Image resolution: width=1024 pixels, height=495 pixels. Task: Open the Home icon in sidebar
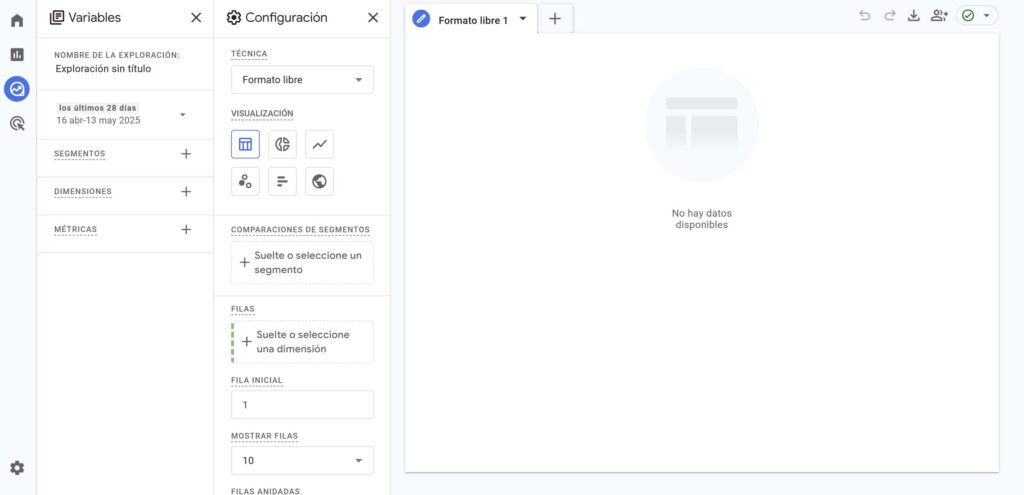(17, 20)
